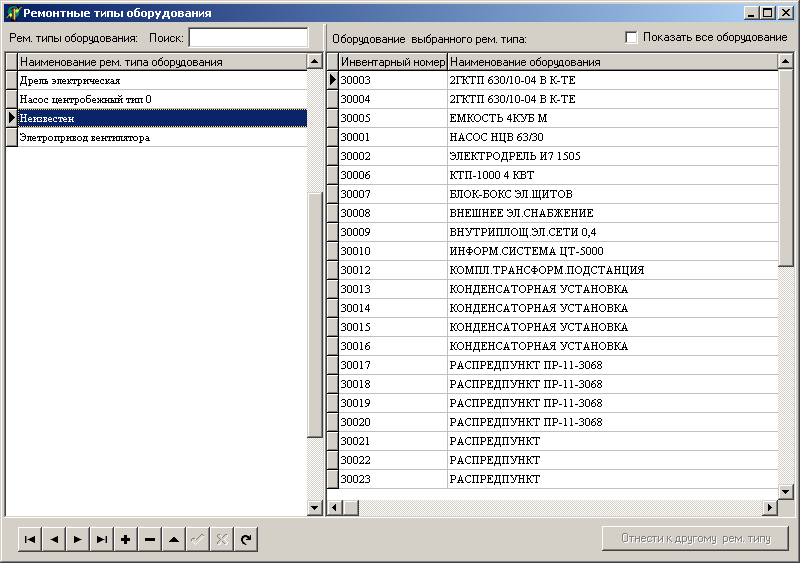Viewport: 800px width, 563px height.
Task: Select 'НАСОС НЦВ 63/30' equipment row
Action: click(558, 137)
